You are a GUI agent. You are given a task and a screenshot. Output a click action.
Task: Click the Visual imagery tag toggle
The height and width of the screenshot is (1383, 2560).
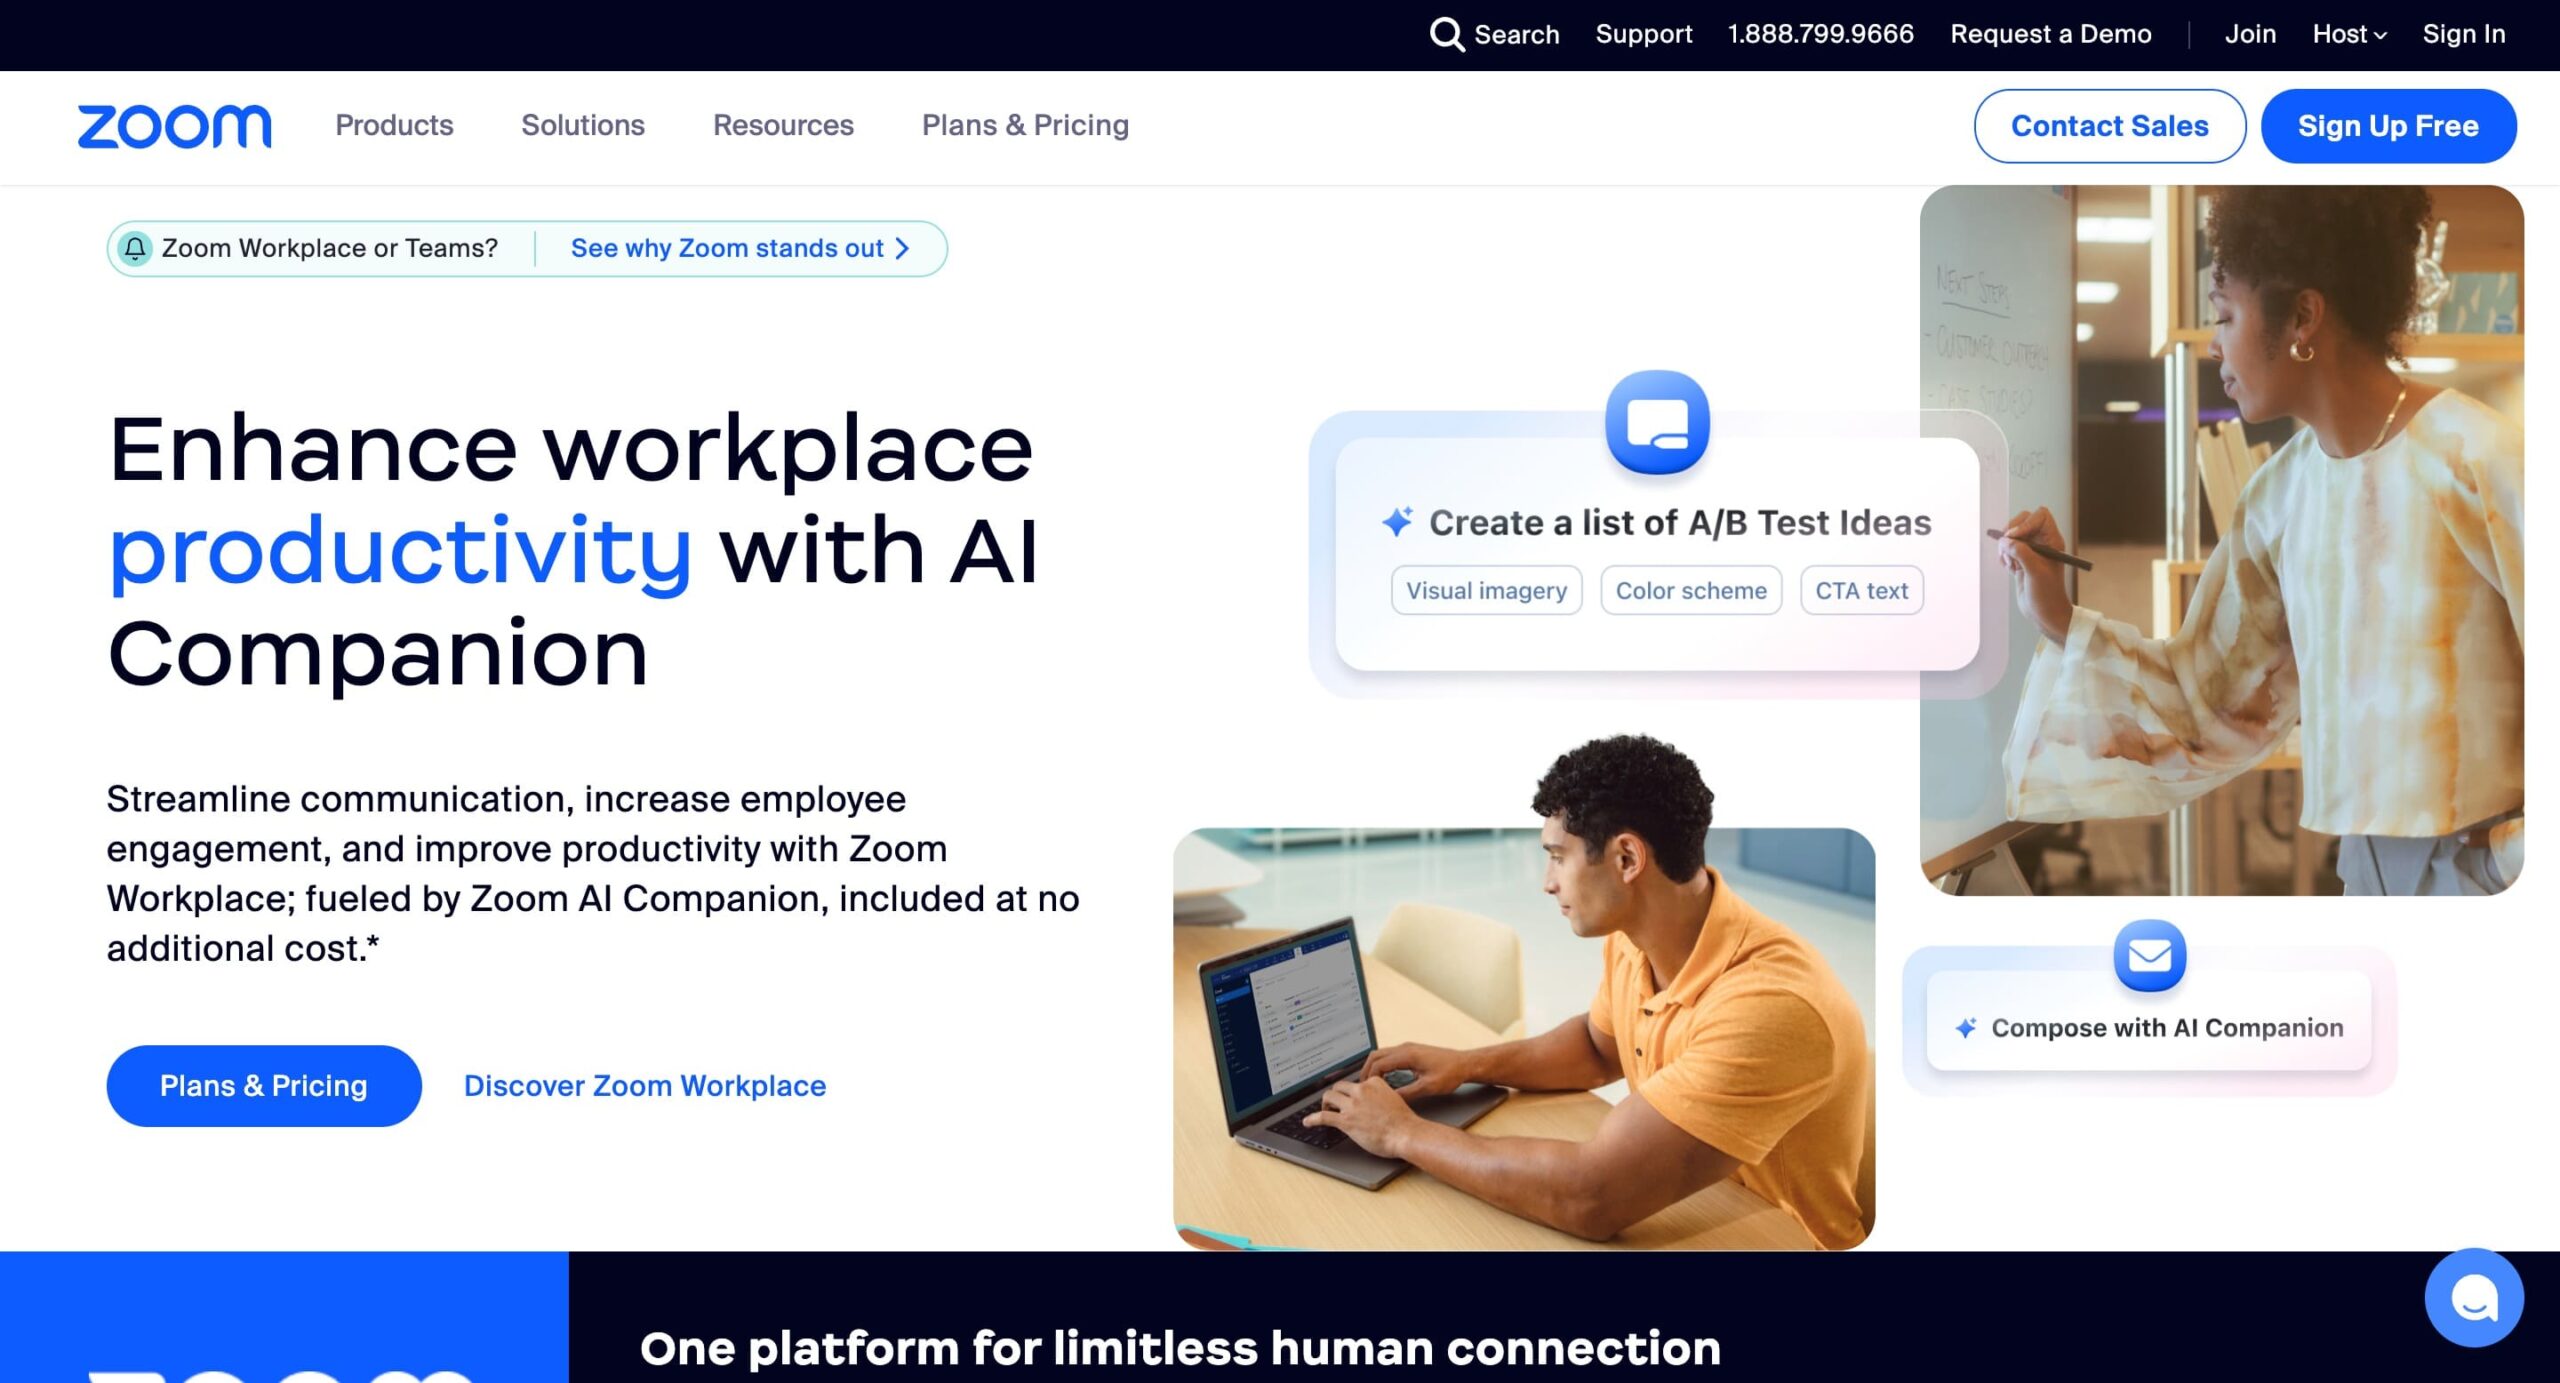[1484, 591]
